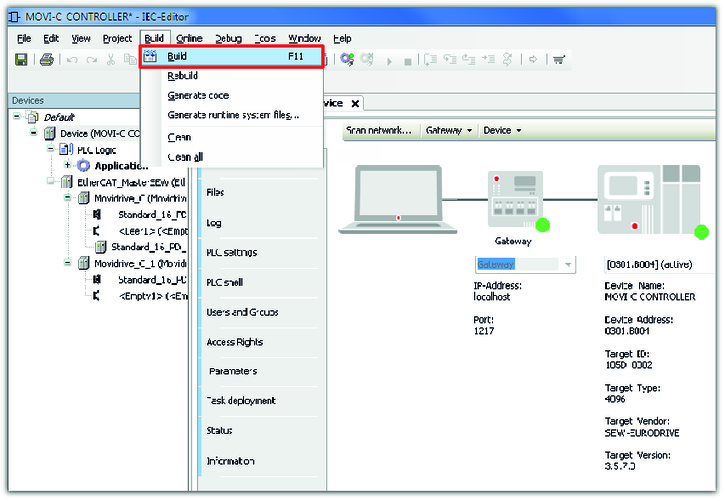Open the Gateway toolbar dropdown
Screen dimensions: 725x501
click(449, 130)
